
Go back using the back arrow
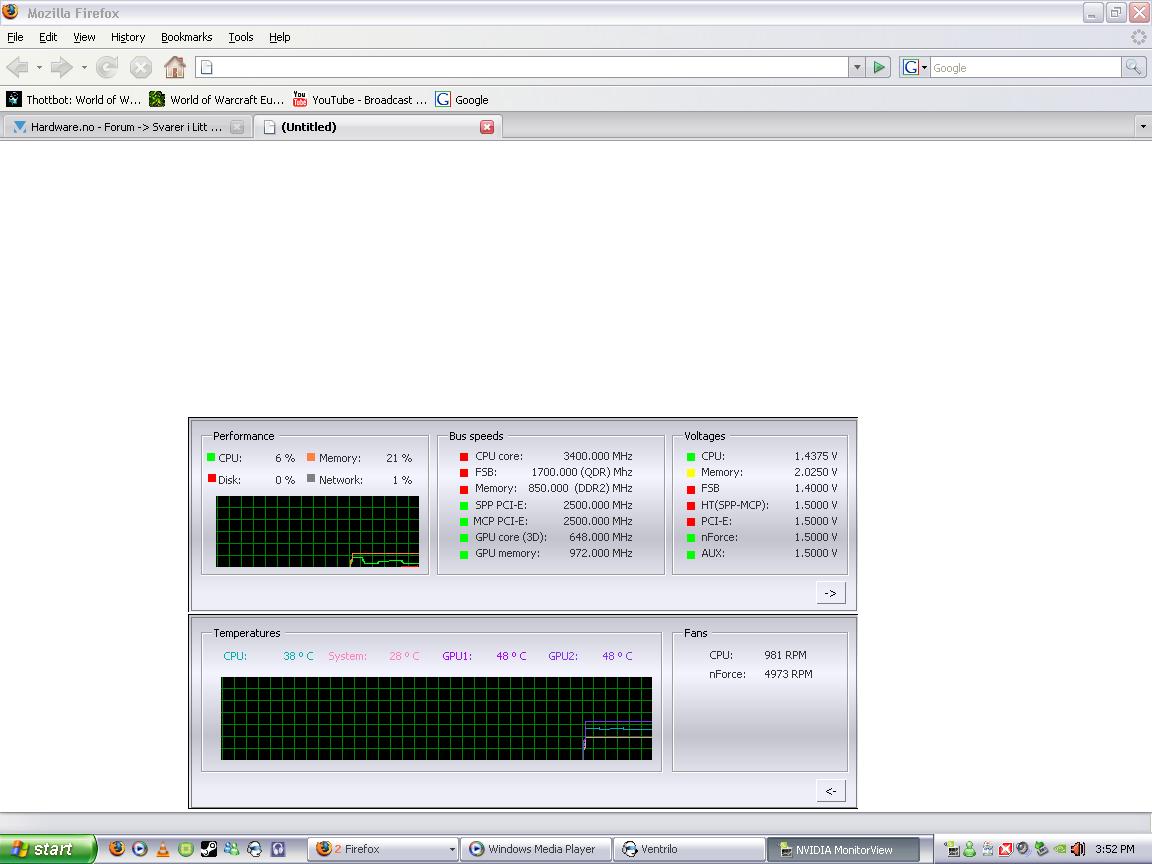click(x=17, y=68)
